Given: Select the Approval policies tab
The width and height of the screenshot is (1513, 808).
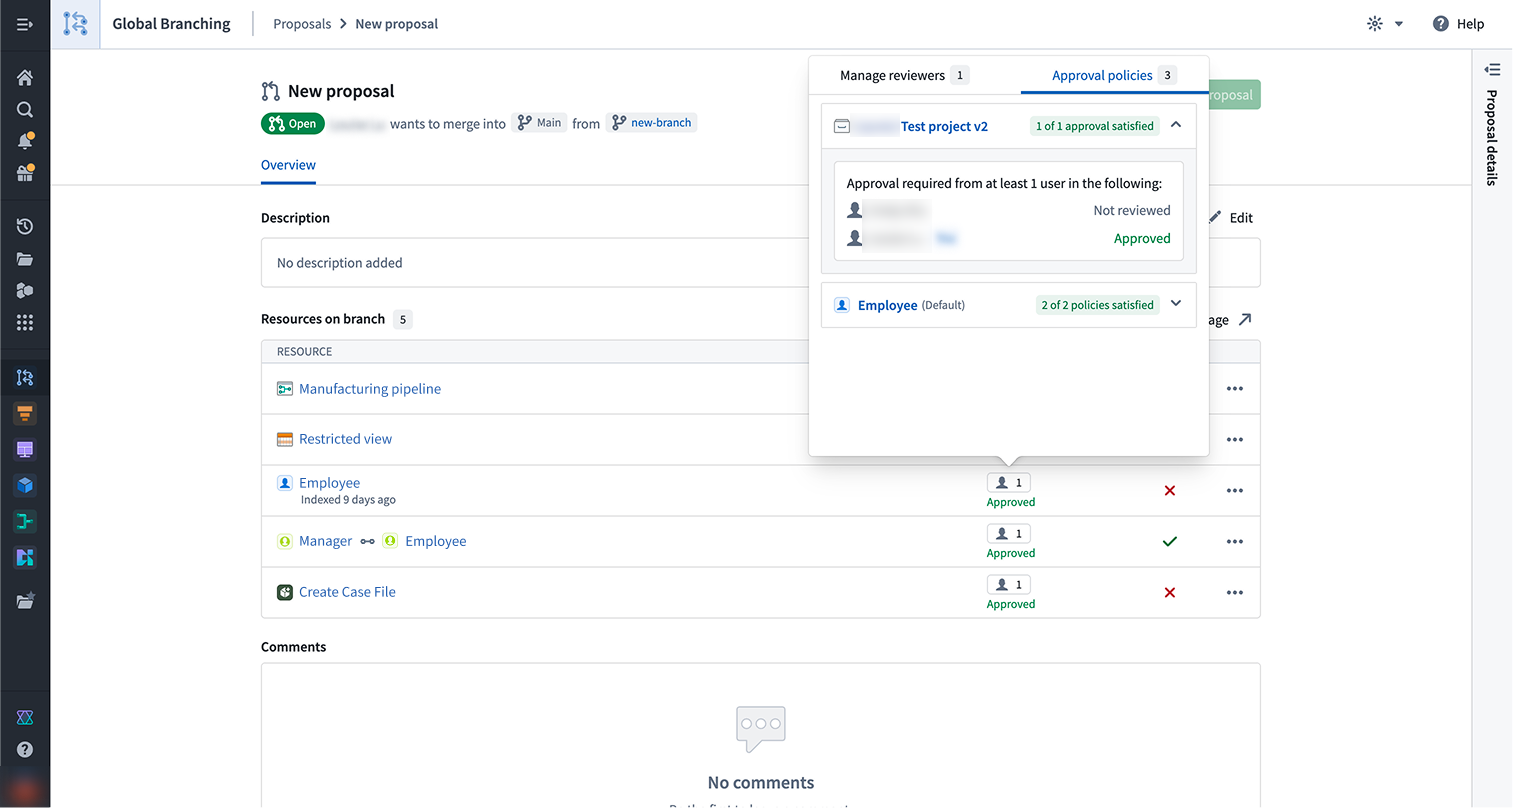Looking at the screenshot, I should [x=1114, y=75].
